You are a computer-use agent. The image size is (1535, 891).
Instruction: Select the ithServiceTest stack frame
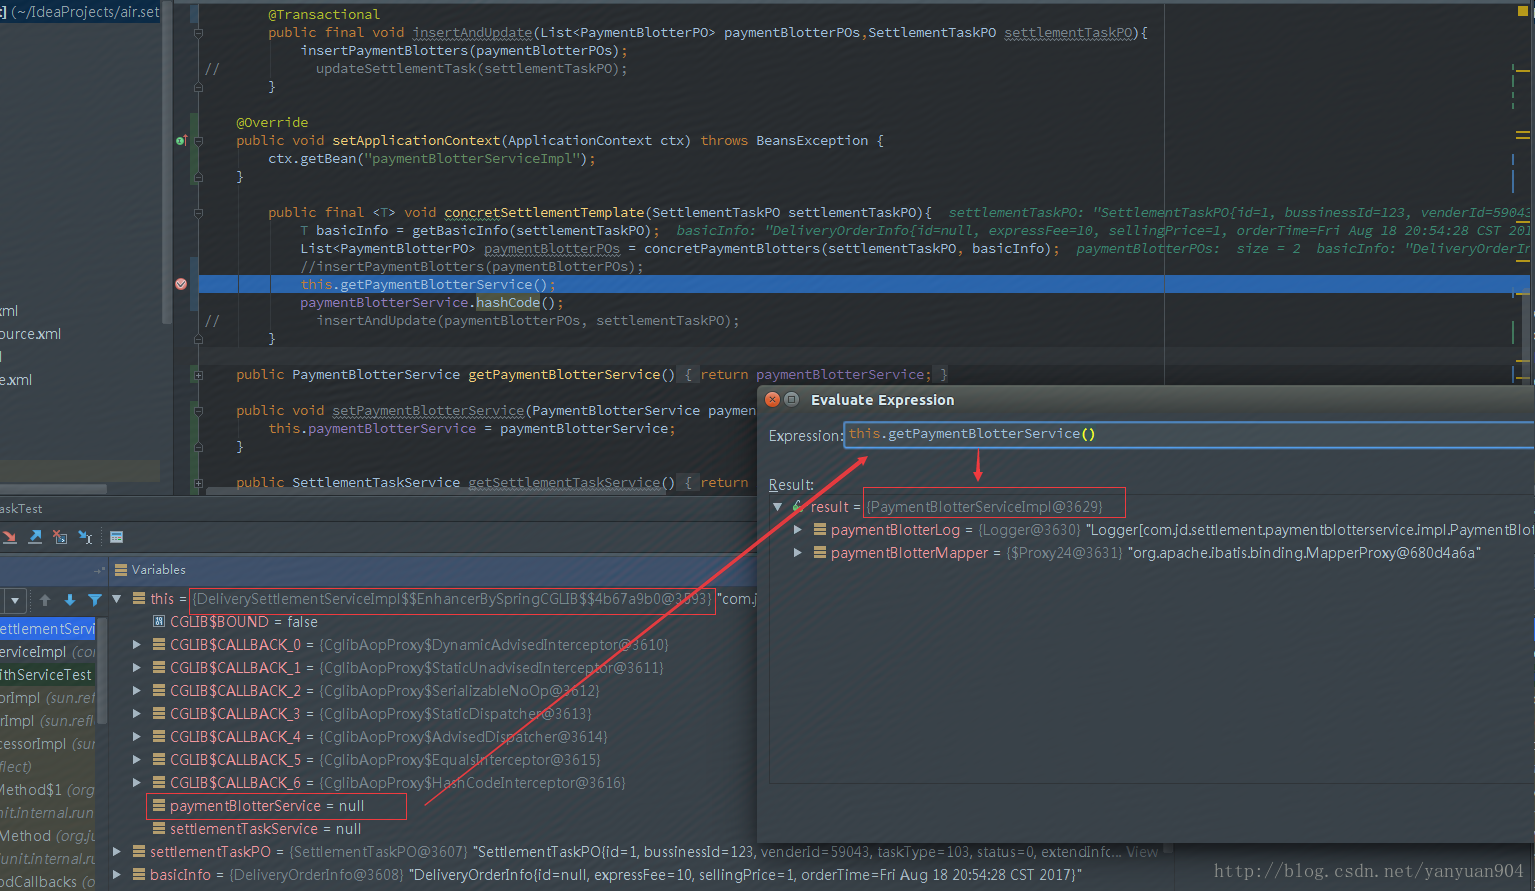48,675
